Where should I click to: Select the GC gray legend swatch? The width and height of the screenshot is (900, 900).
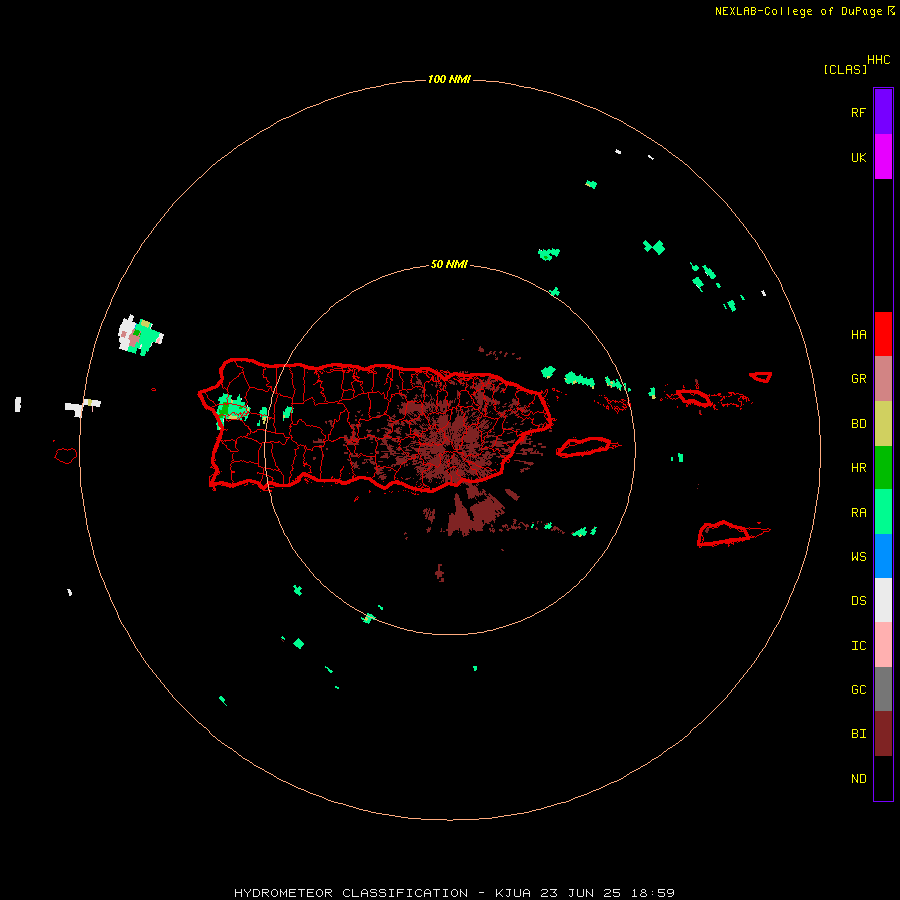[883, 689]
